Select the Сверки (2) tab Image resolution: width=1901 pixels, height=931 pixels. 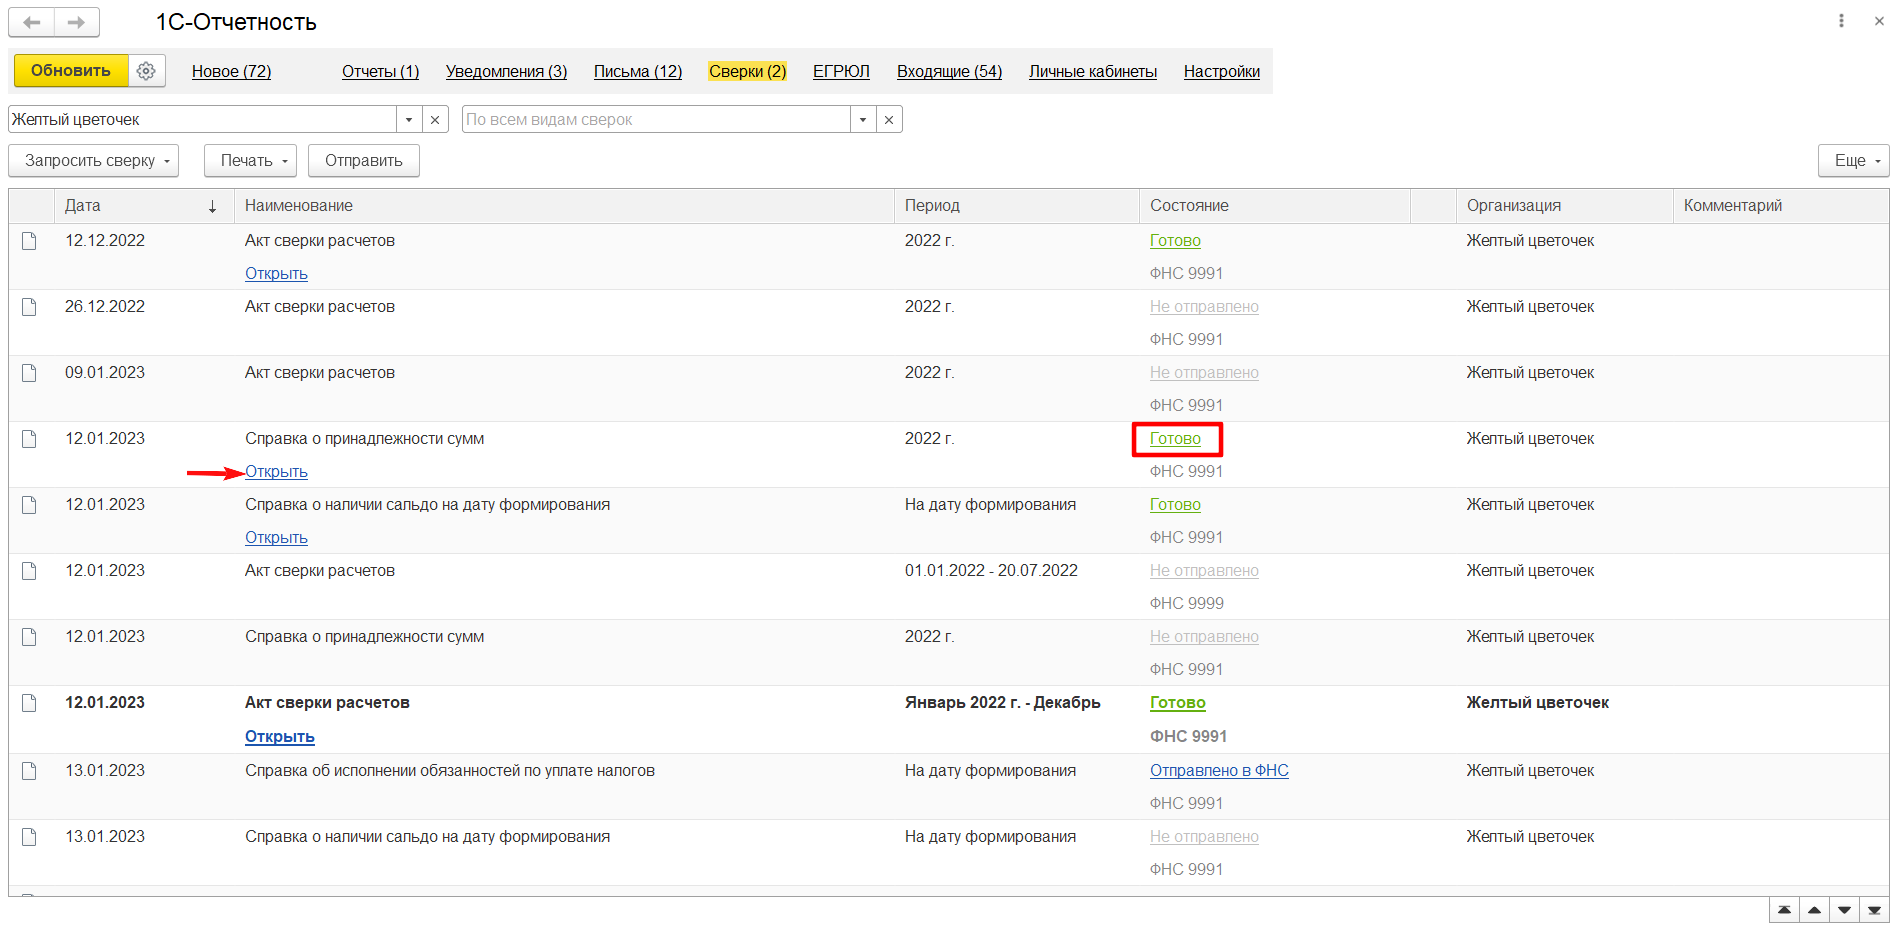point(748,71)
